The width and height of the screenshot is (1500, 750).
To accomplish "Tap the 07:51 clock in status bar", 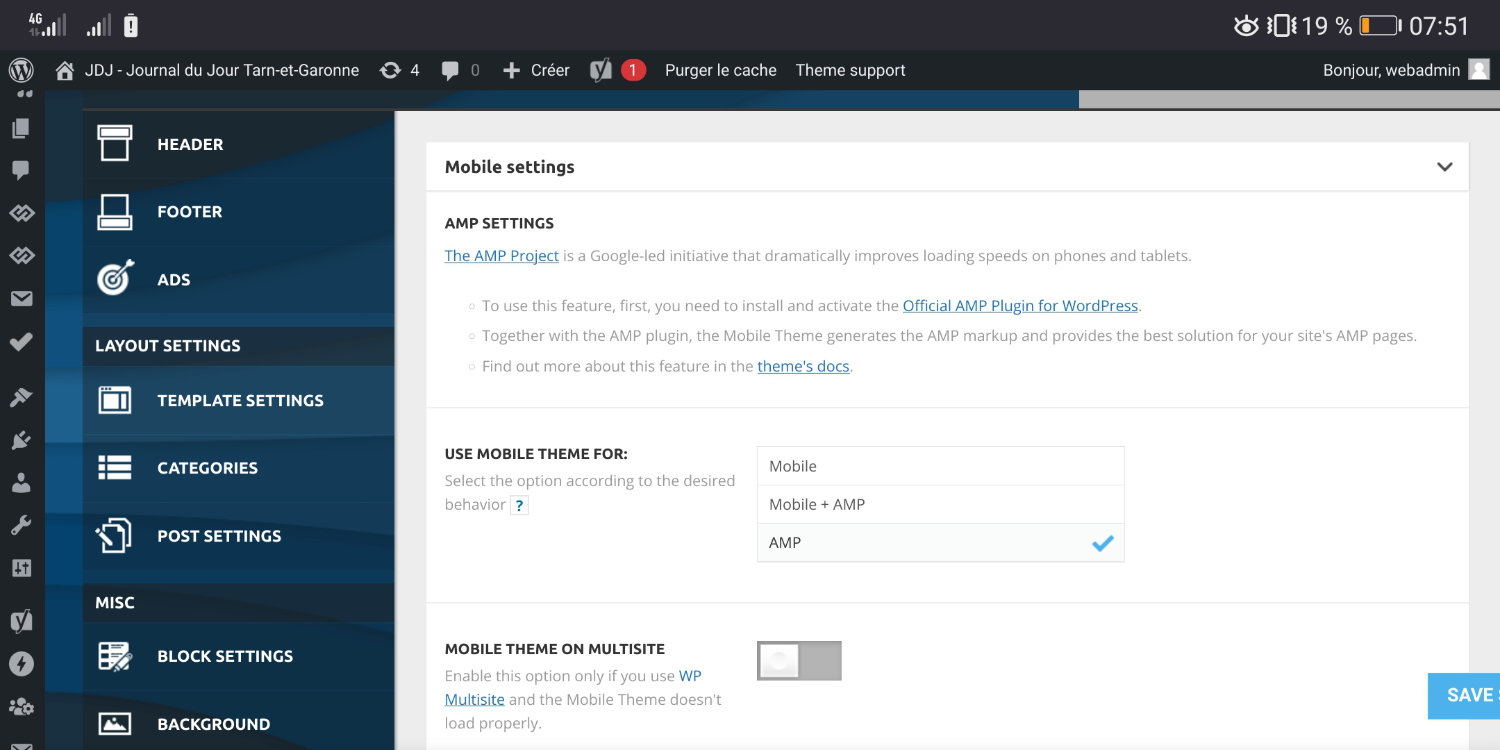I will (1439, 26).
